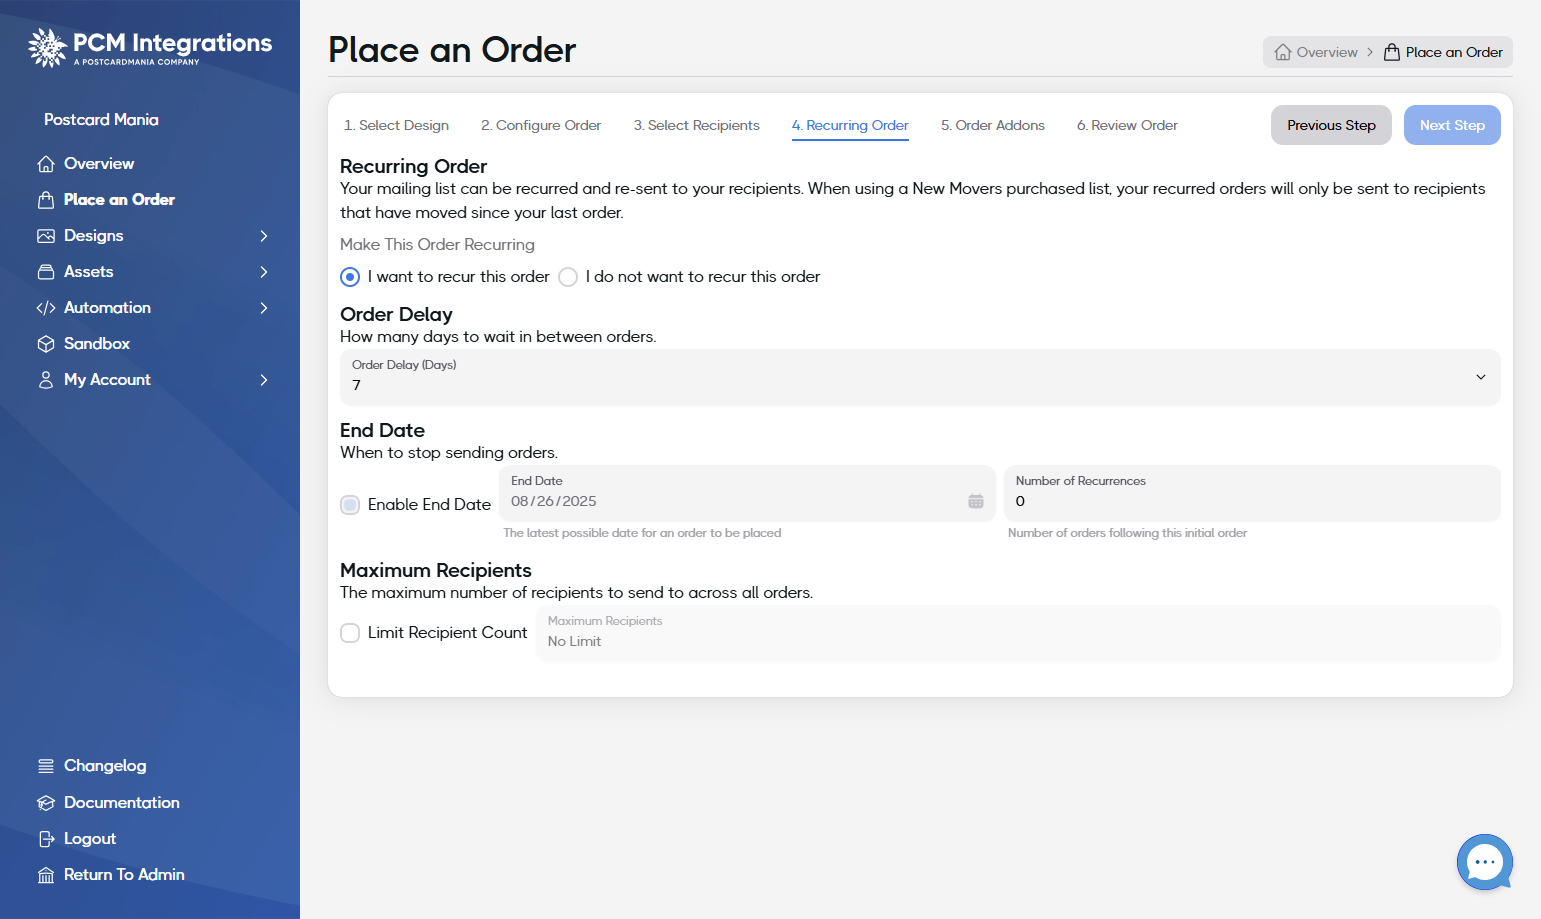Screen dimensions: 1541x919
Task: Click the Next Step button
Action: coord(1452,125)
